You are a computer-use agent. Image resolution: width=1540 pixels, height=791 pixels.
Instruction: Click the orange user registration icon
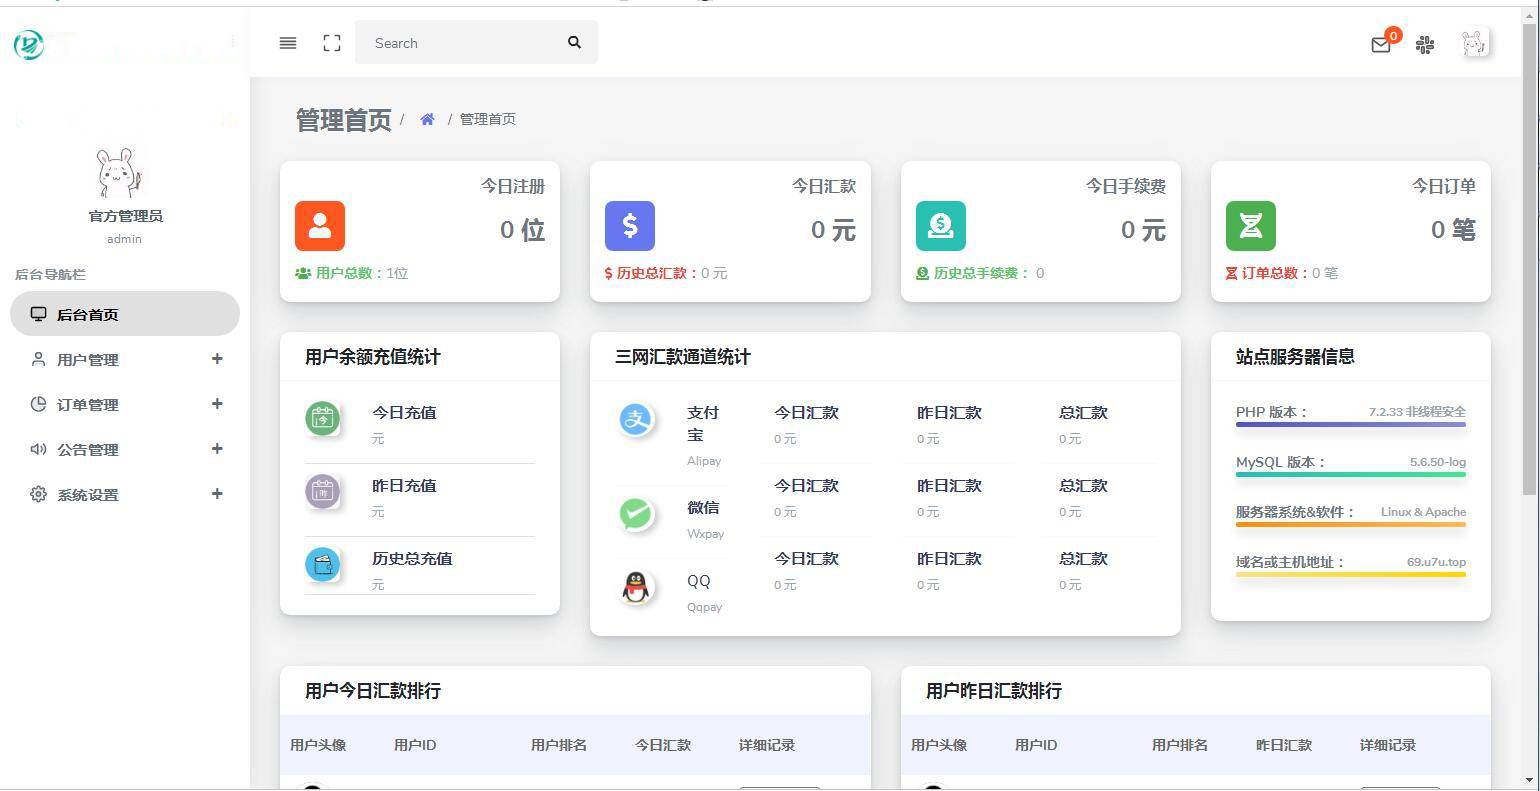[320, 226]
